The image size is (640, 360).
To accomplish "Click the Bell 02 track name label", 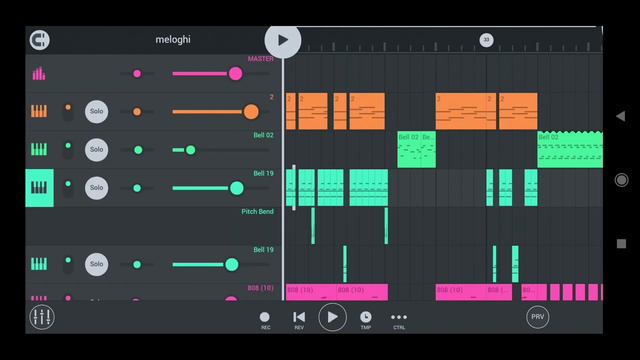I will pos(263,135).
